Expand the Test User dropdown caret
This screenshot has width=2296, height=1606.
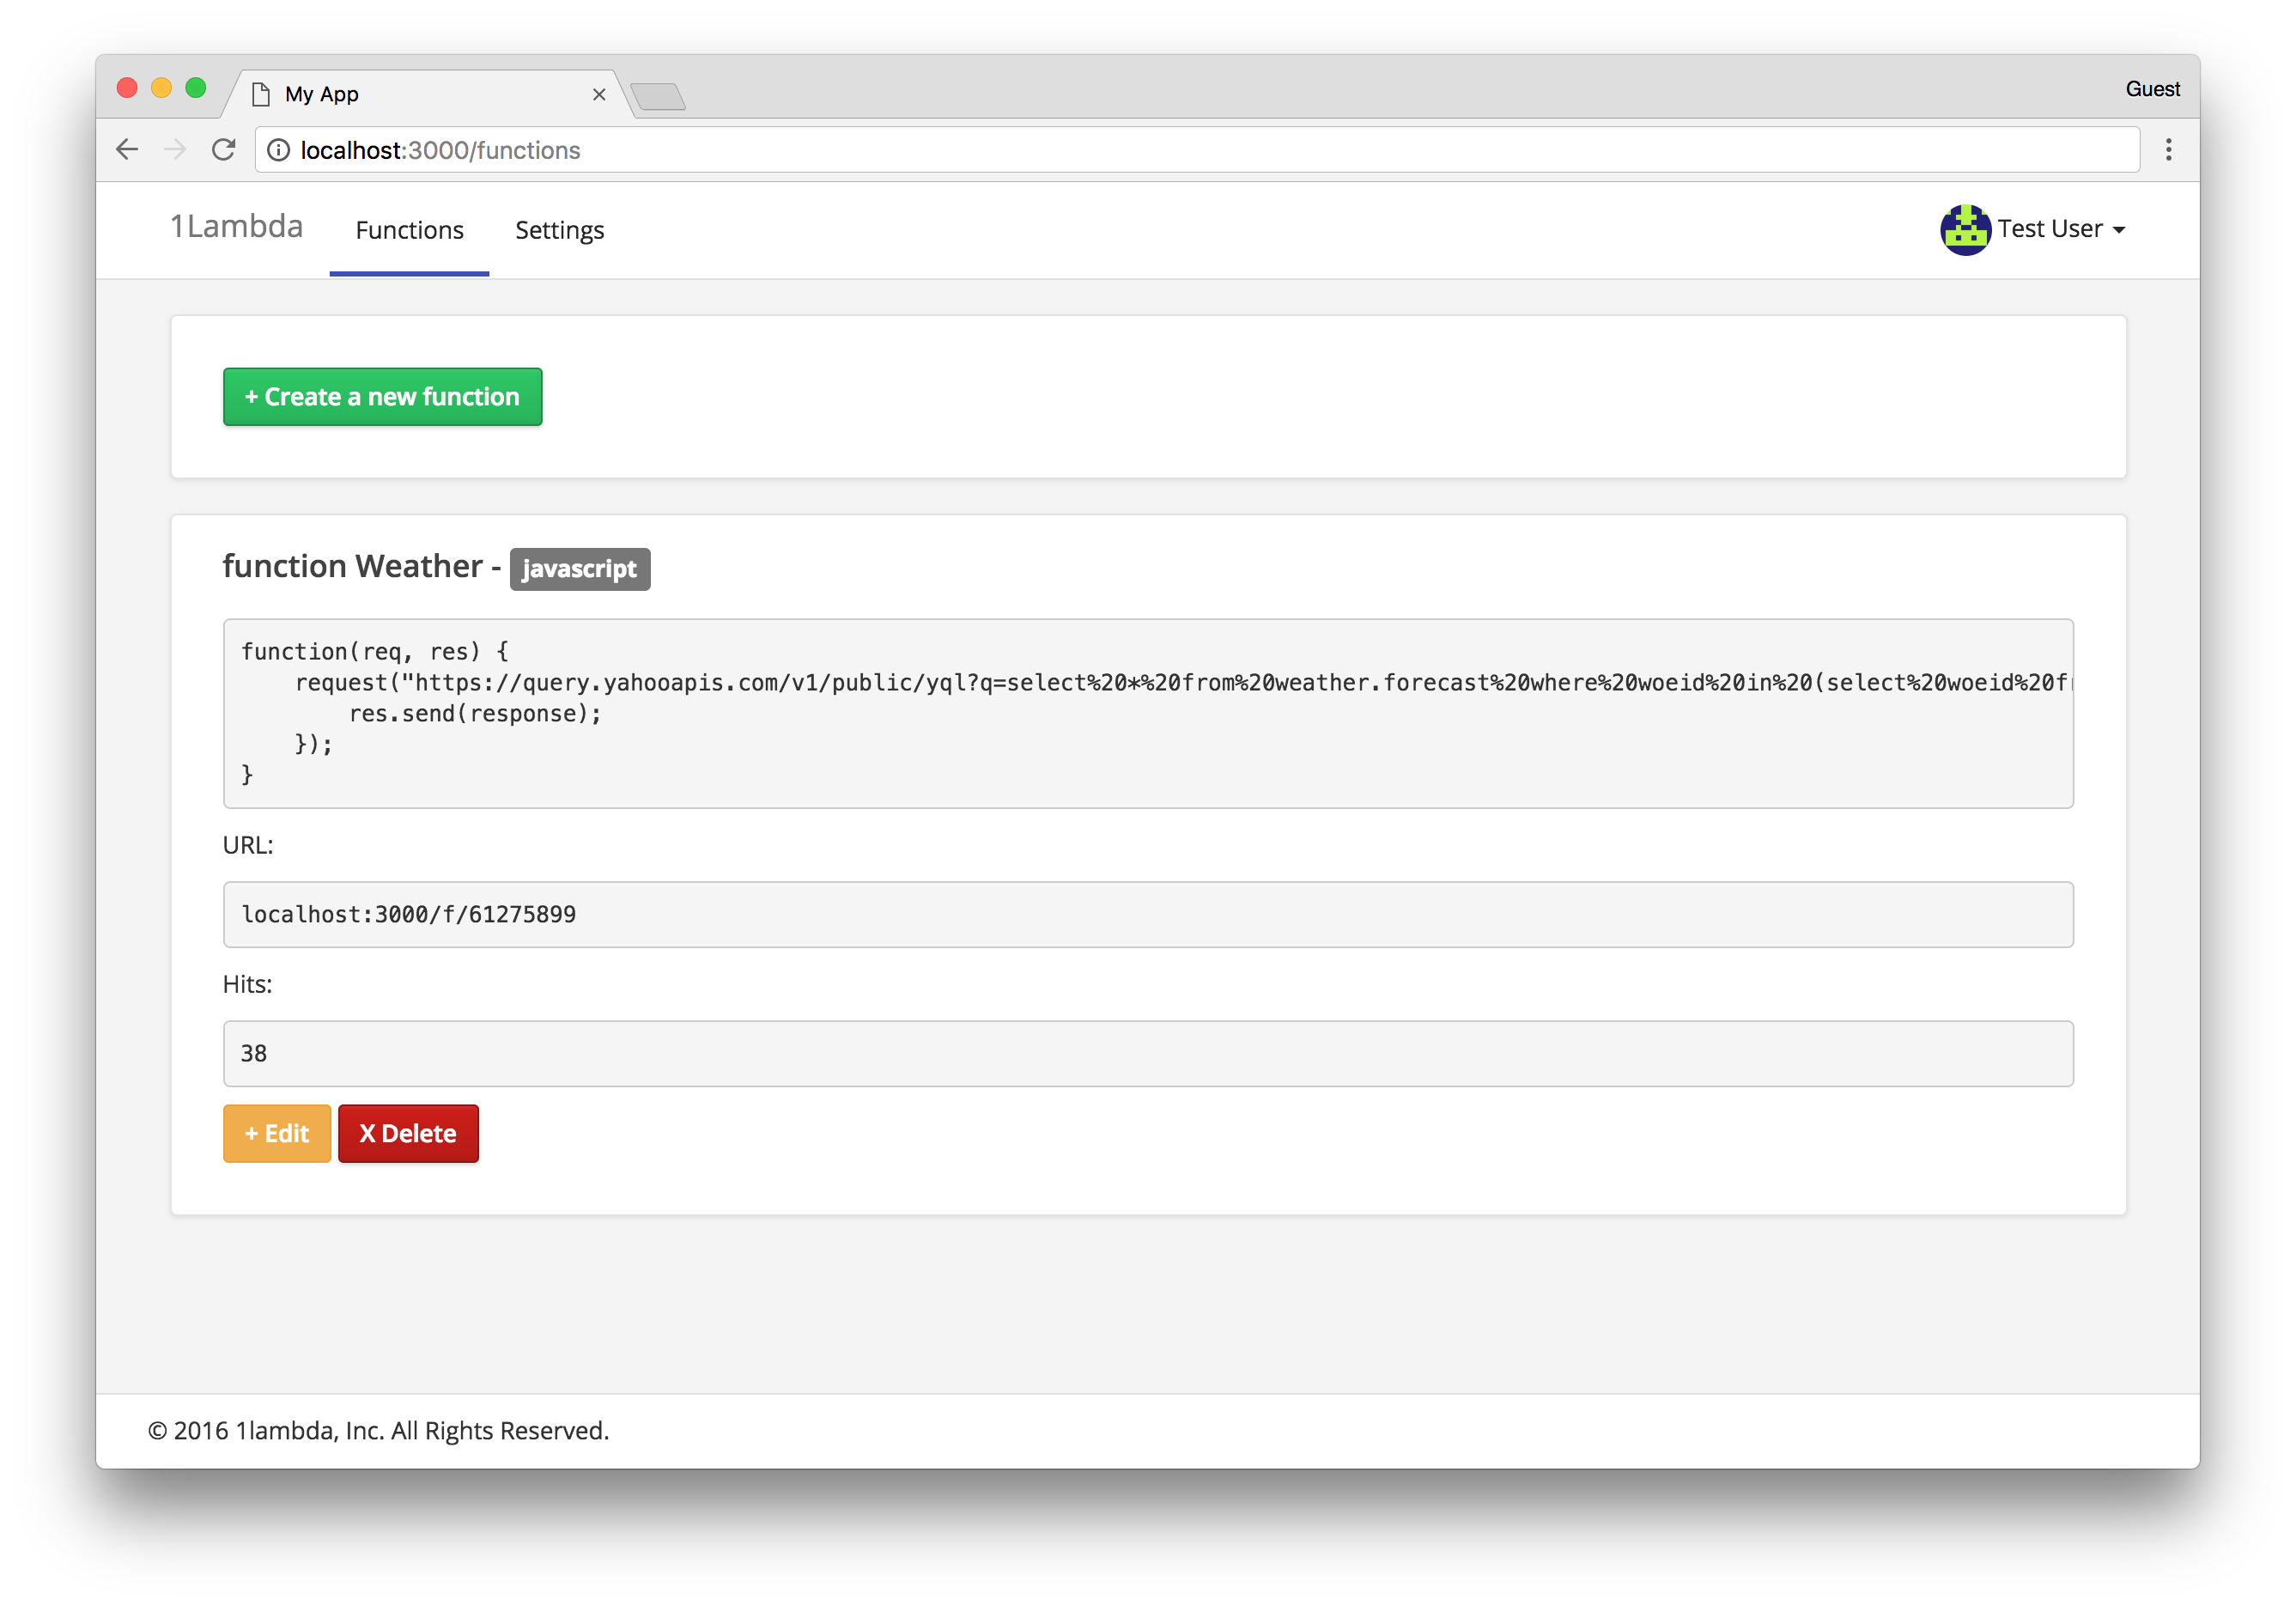2119,230
